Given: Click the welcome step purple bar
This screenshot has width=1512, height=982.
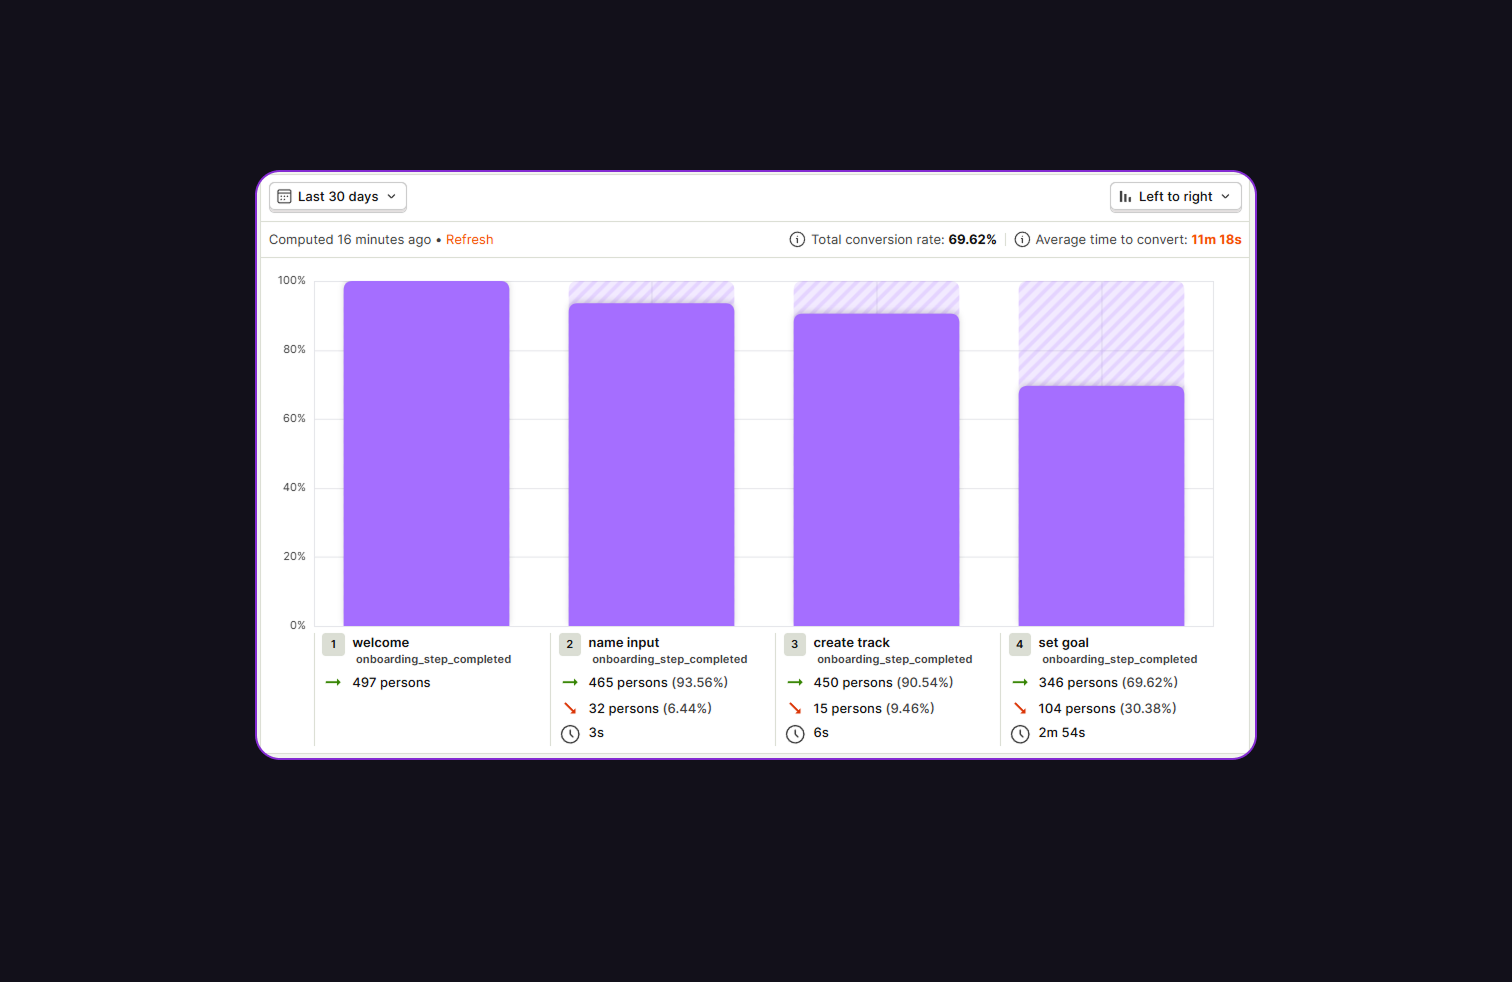Looking at the screenshot, I should click(x=426, y=454).
